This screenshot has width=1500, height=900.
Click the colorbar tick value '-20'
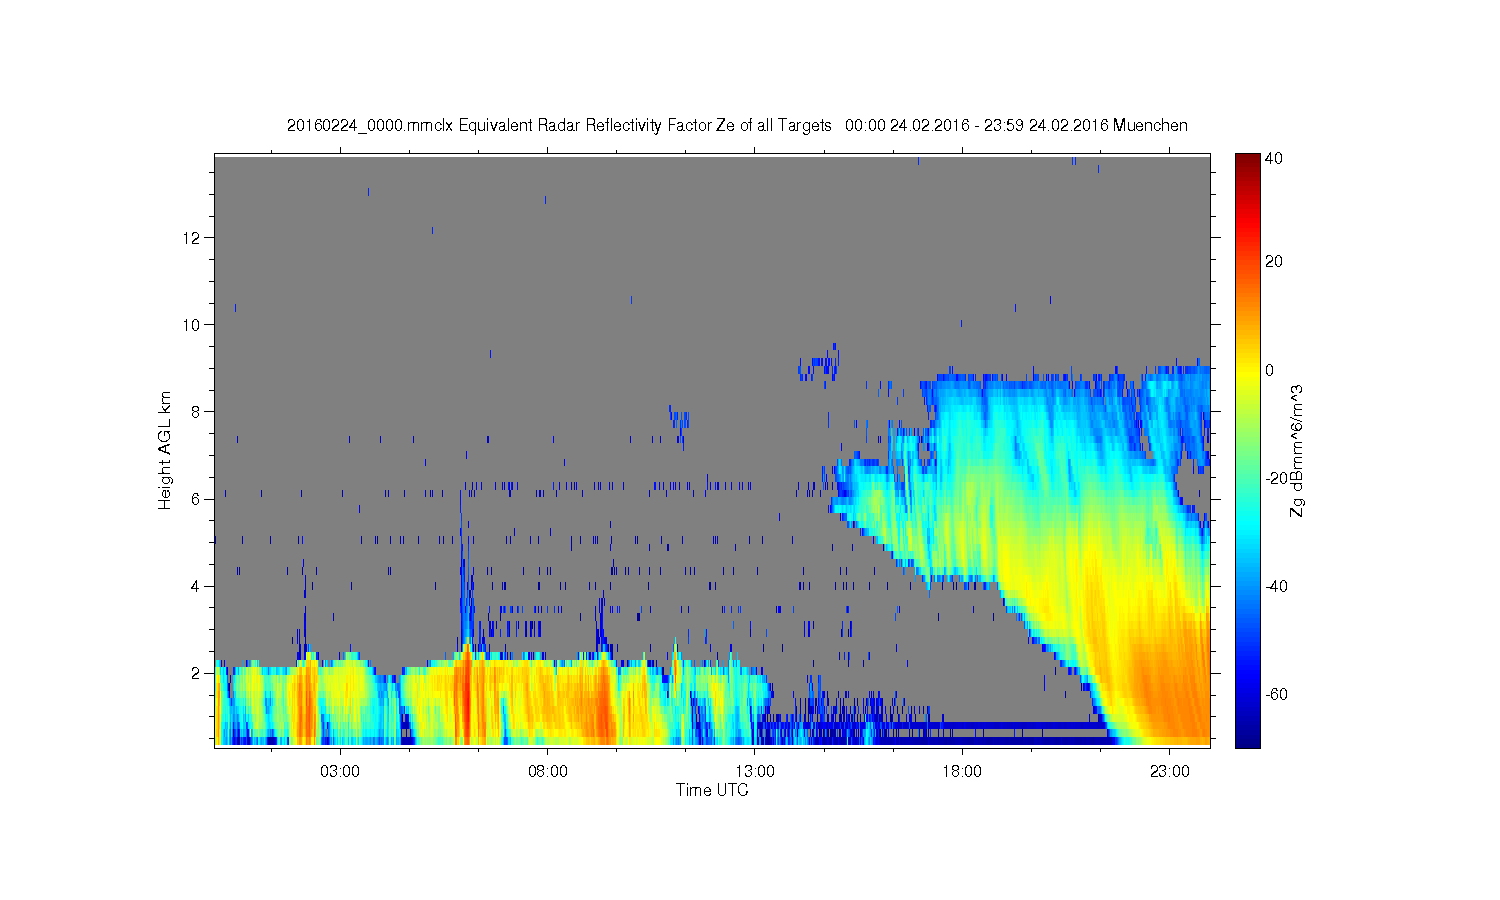(1276, 478)
